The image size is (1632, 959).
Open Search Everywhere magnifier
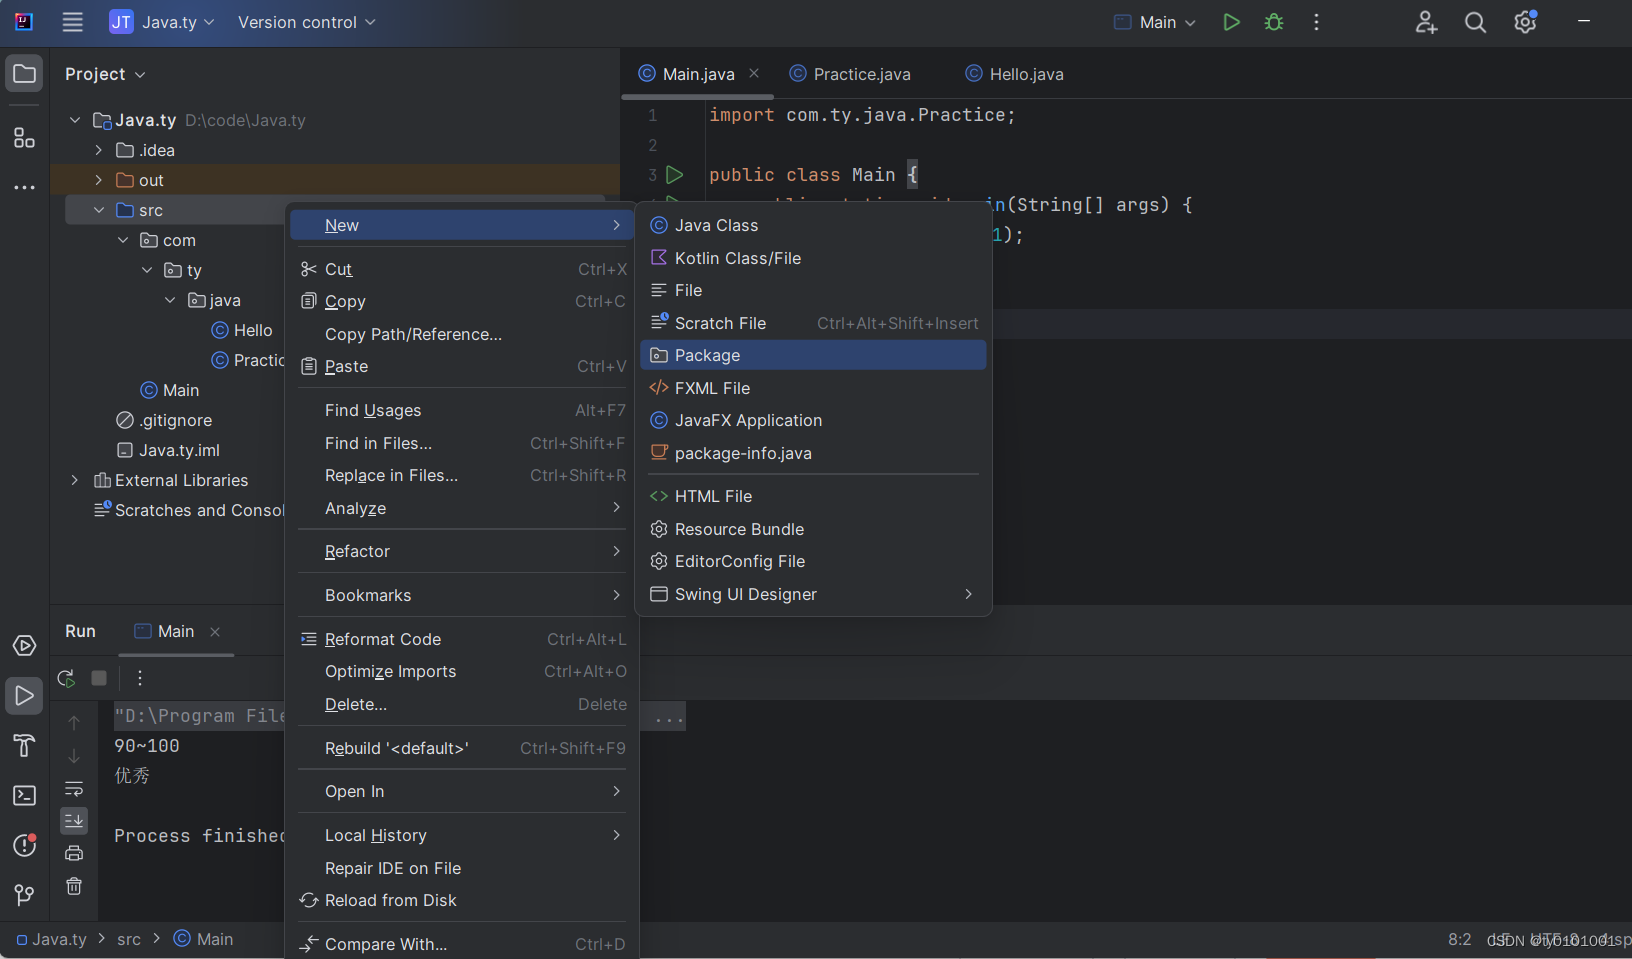[x=1475, y=22]
